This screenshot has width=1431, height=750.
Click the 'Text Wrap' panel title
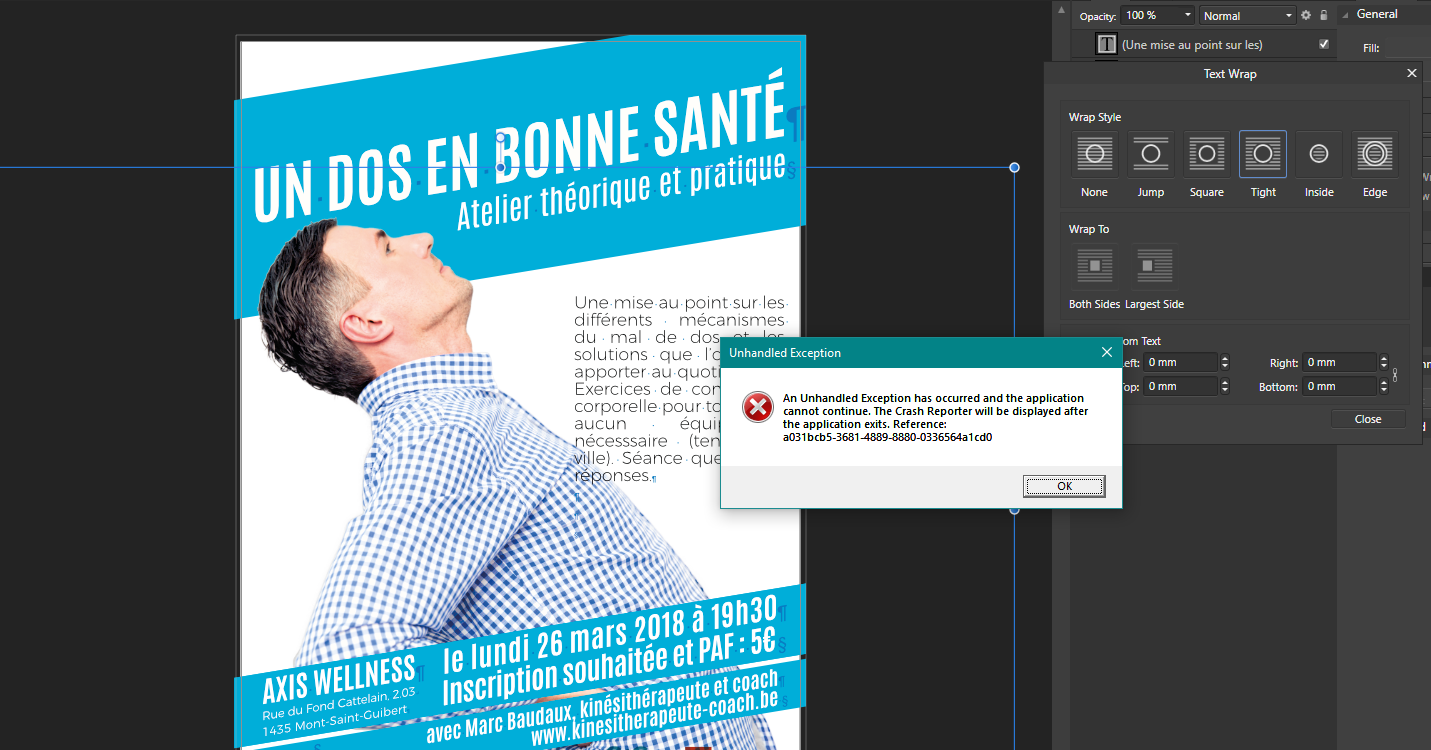[x=1230, y=74]
